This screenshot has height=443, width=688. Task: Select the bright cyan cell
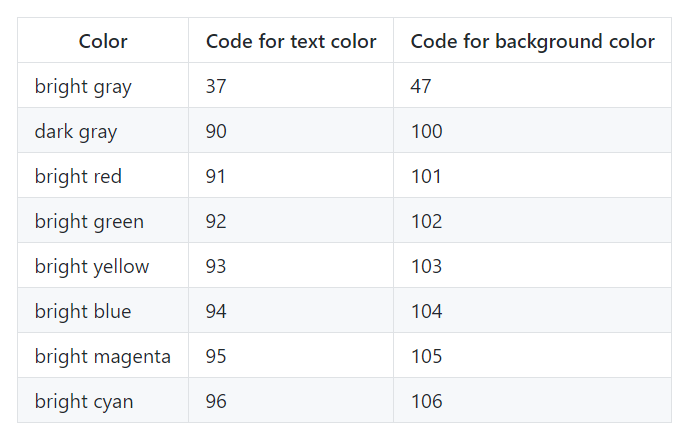coord(103,401)
